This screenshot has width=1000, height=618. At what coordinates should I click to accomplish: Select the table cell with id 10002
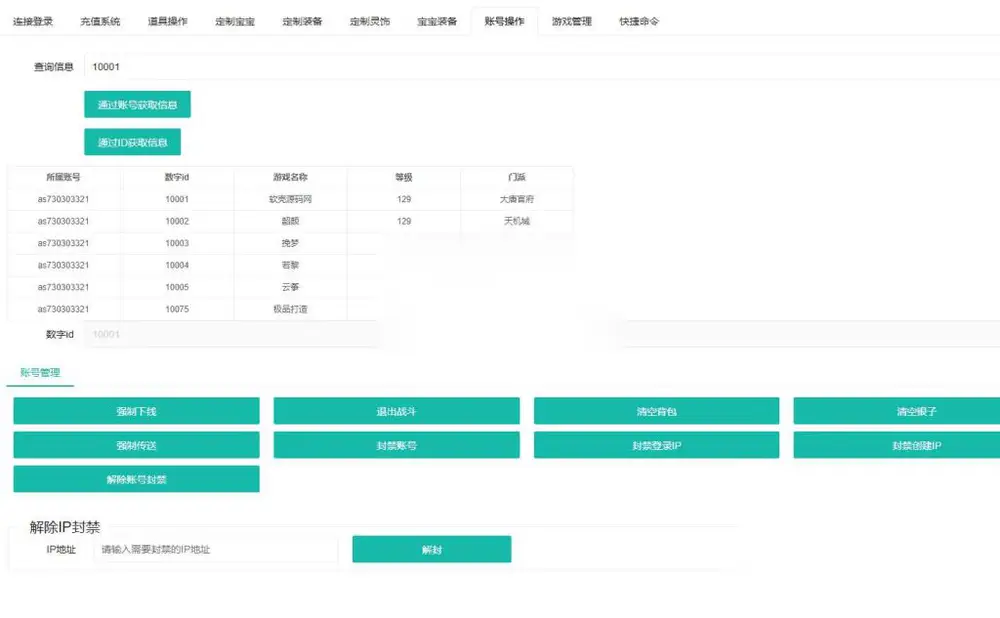177,221
